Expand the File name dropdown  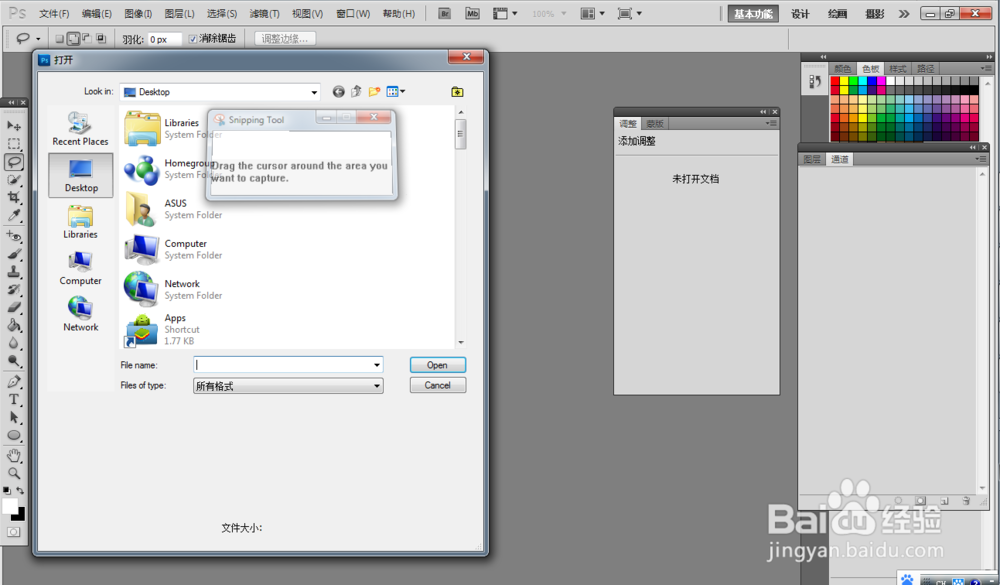377,365
